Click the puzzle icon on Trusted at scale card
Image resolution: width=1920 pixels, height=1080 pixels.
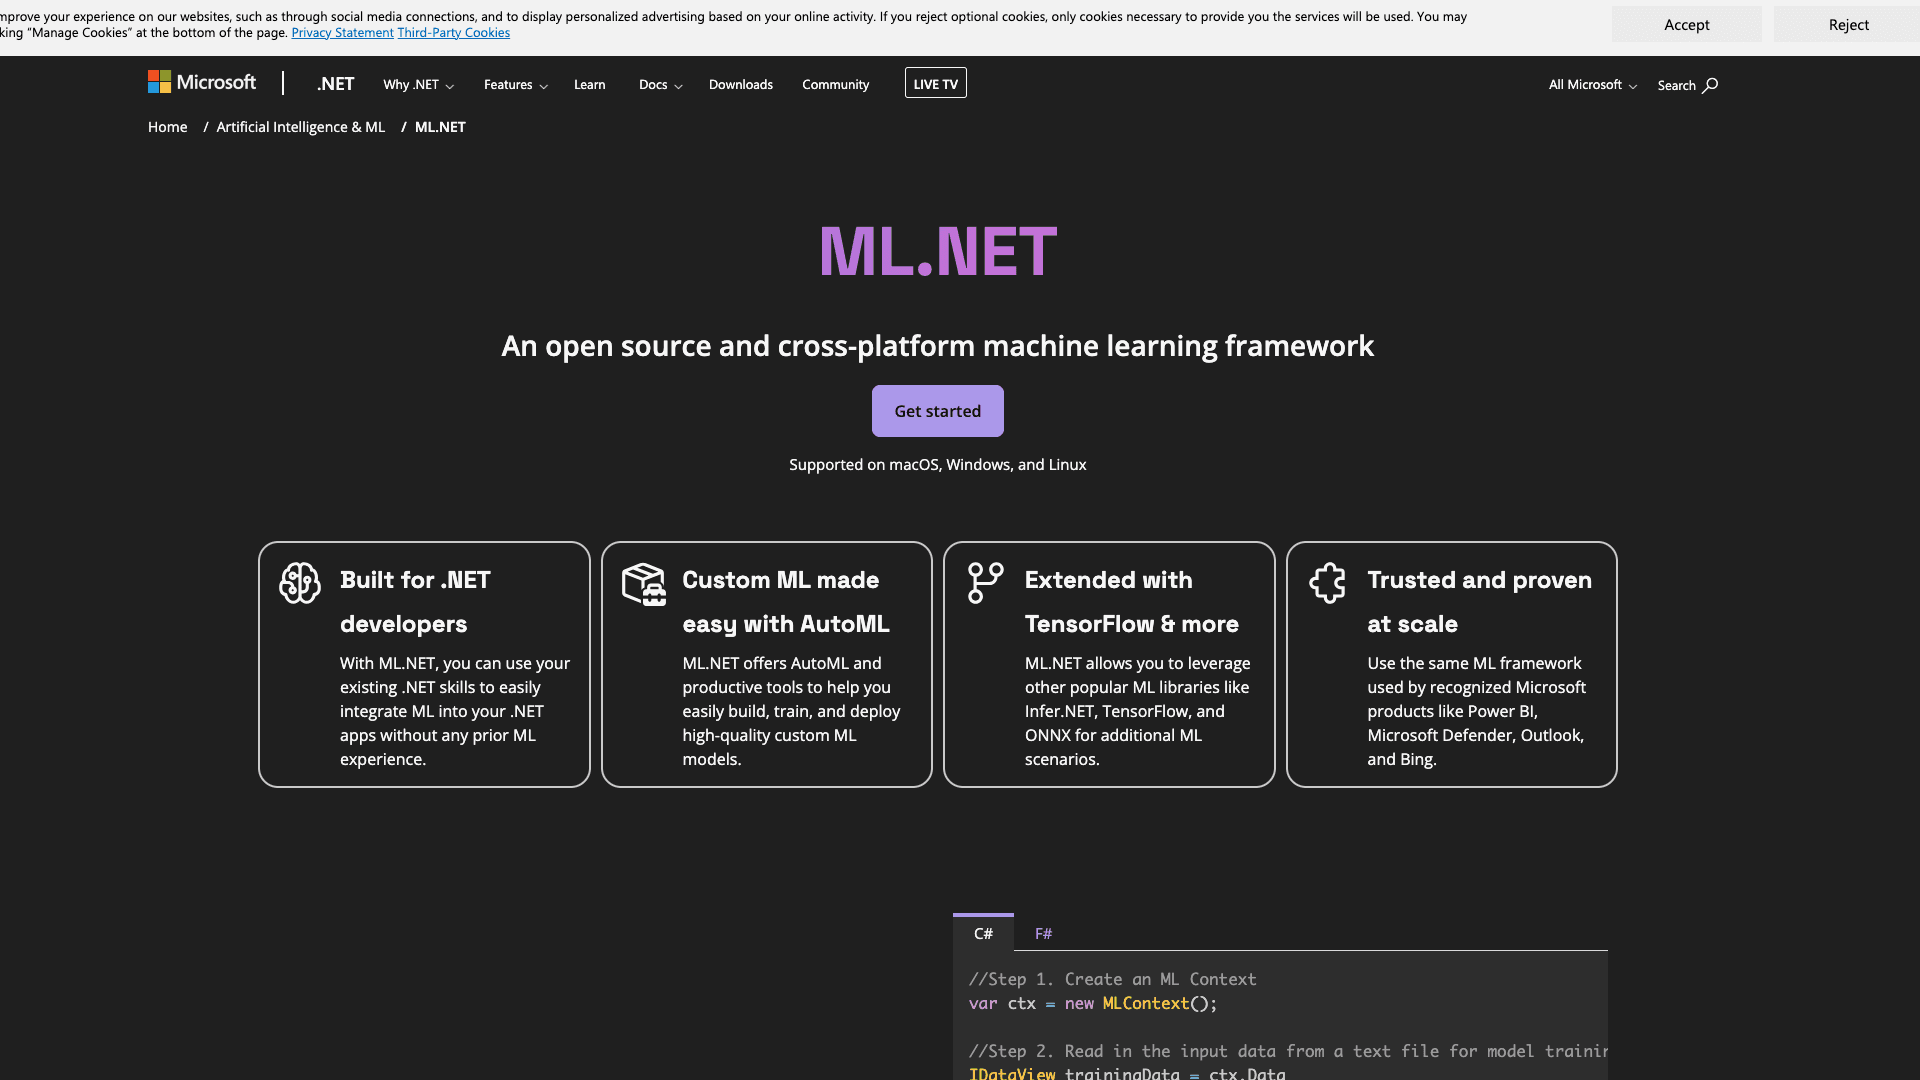pos(1328,583)
